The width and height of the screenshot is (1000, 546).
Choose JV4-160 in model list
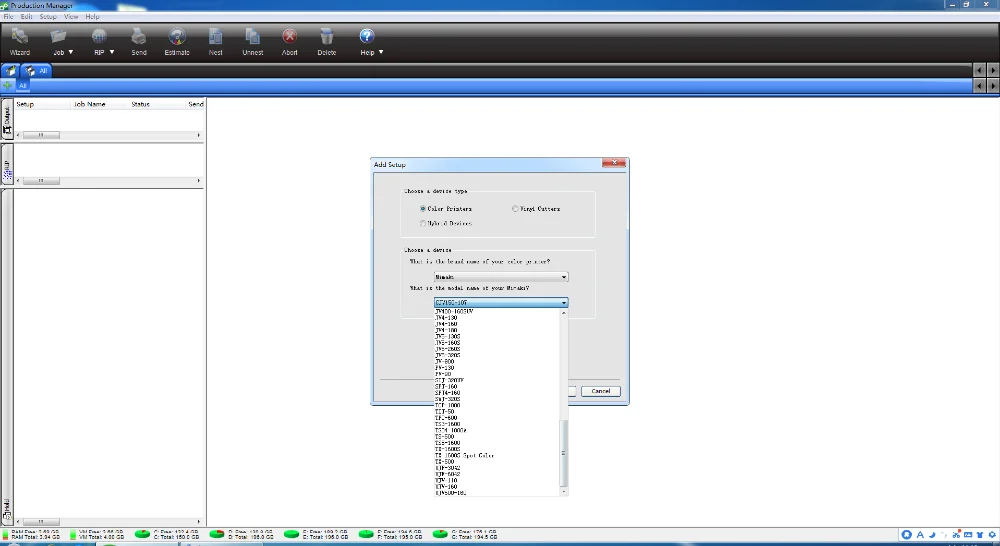coord(497,324)
